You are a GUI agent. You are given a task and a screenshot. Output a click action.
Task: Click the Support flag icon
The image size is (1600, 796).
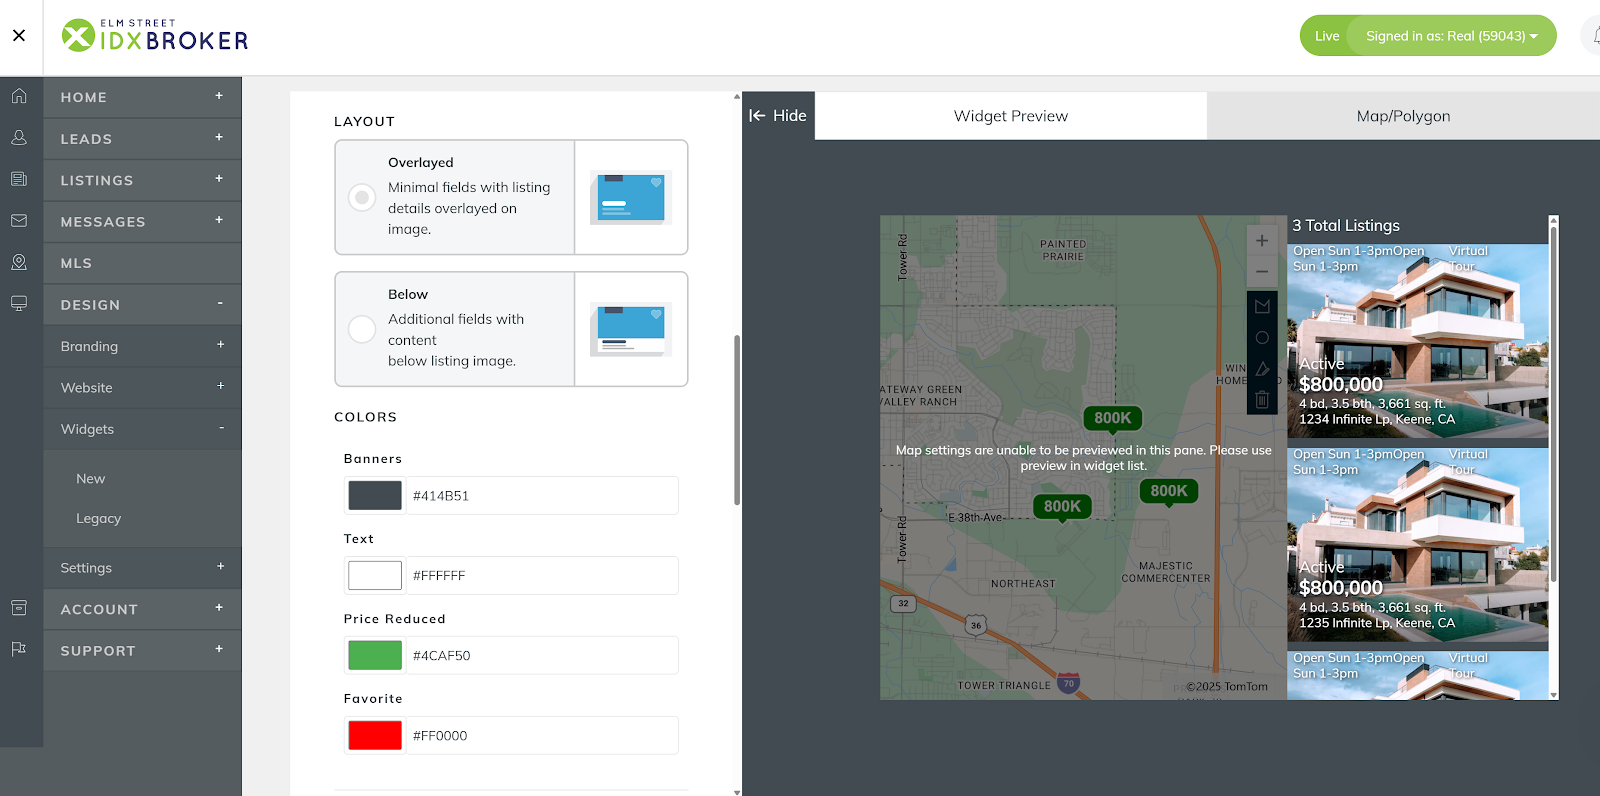(x=19, y=649)
